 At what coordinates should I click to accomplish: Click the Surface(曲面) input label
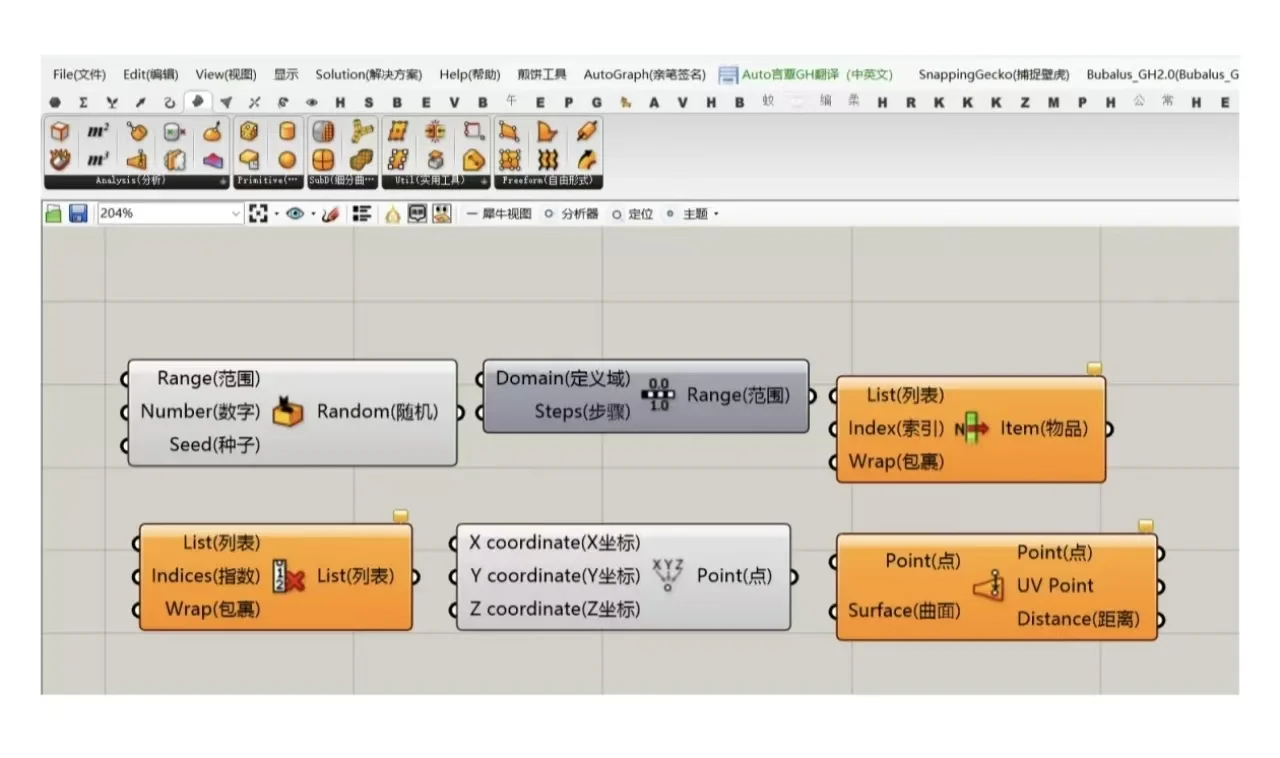tap(904, 610)
